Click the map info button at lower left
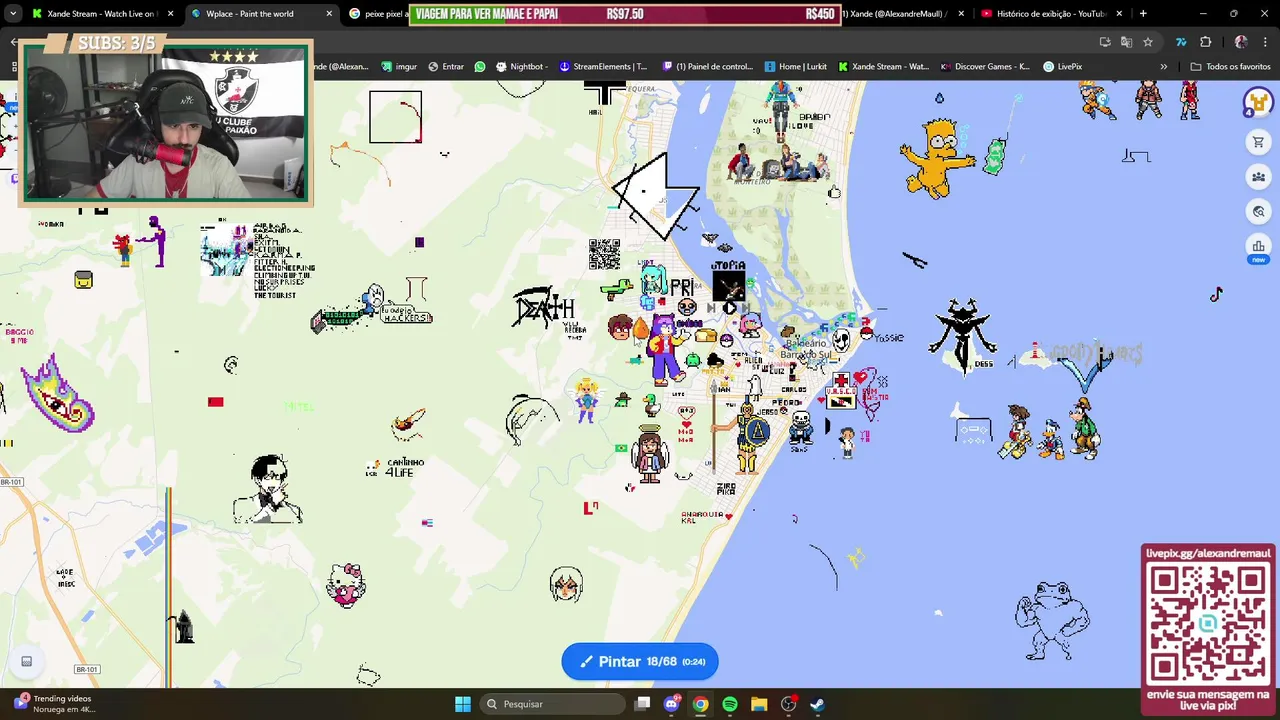 pos(27,661)
